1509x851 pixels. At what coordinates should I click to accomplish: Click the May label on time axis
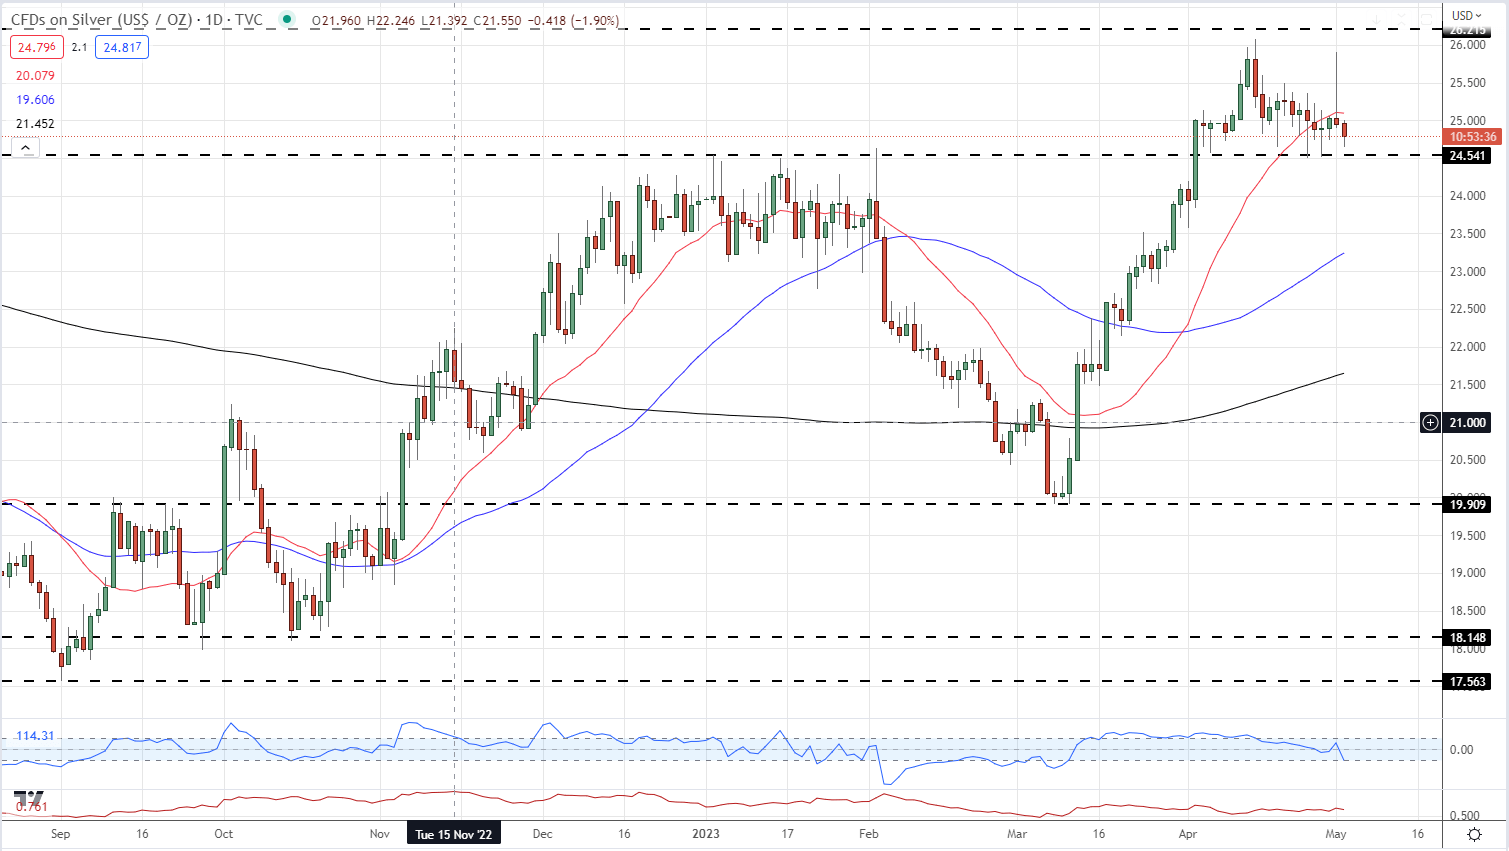pos(1336,834)
